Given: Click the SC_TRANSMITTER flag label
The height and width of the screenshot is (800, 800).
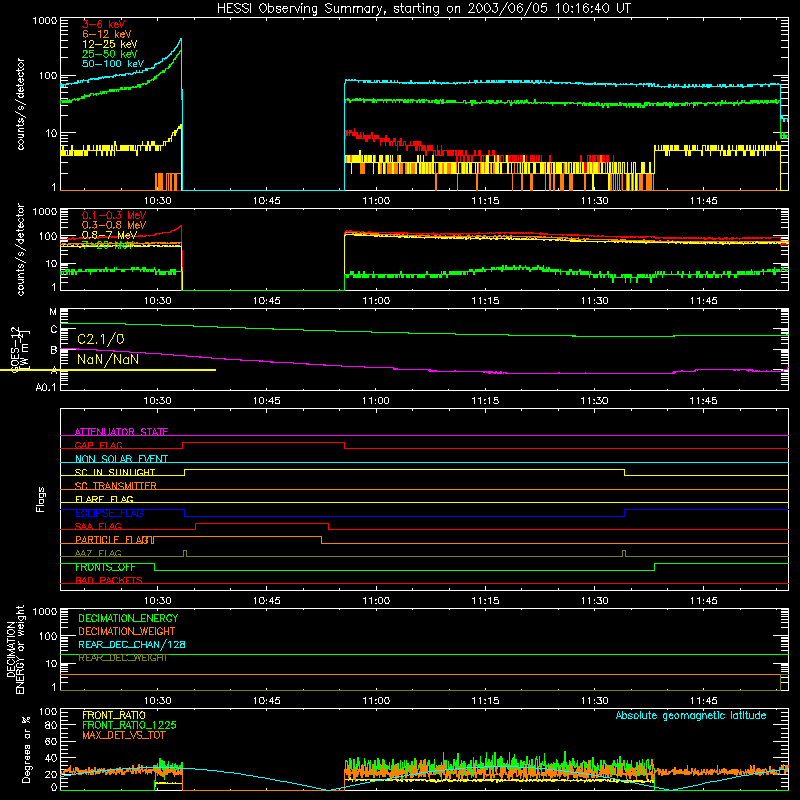Looking at the screenshot, I should tap(116, 486).
